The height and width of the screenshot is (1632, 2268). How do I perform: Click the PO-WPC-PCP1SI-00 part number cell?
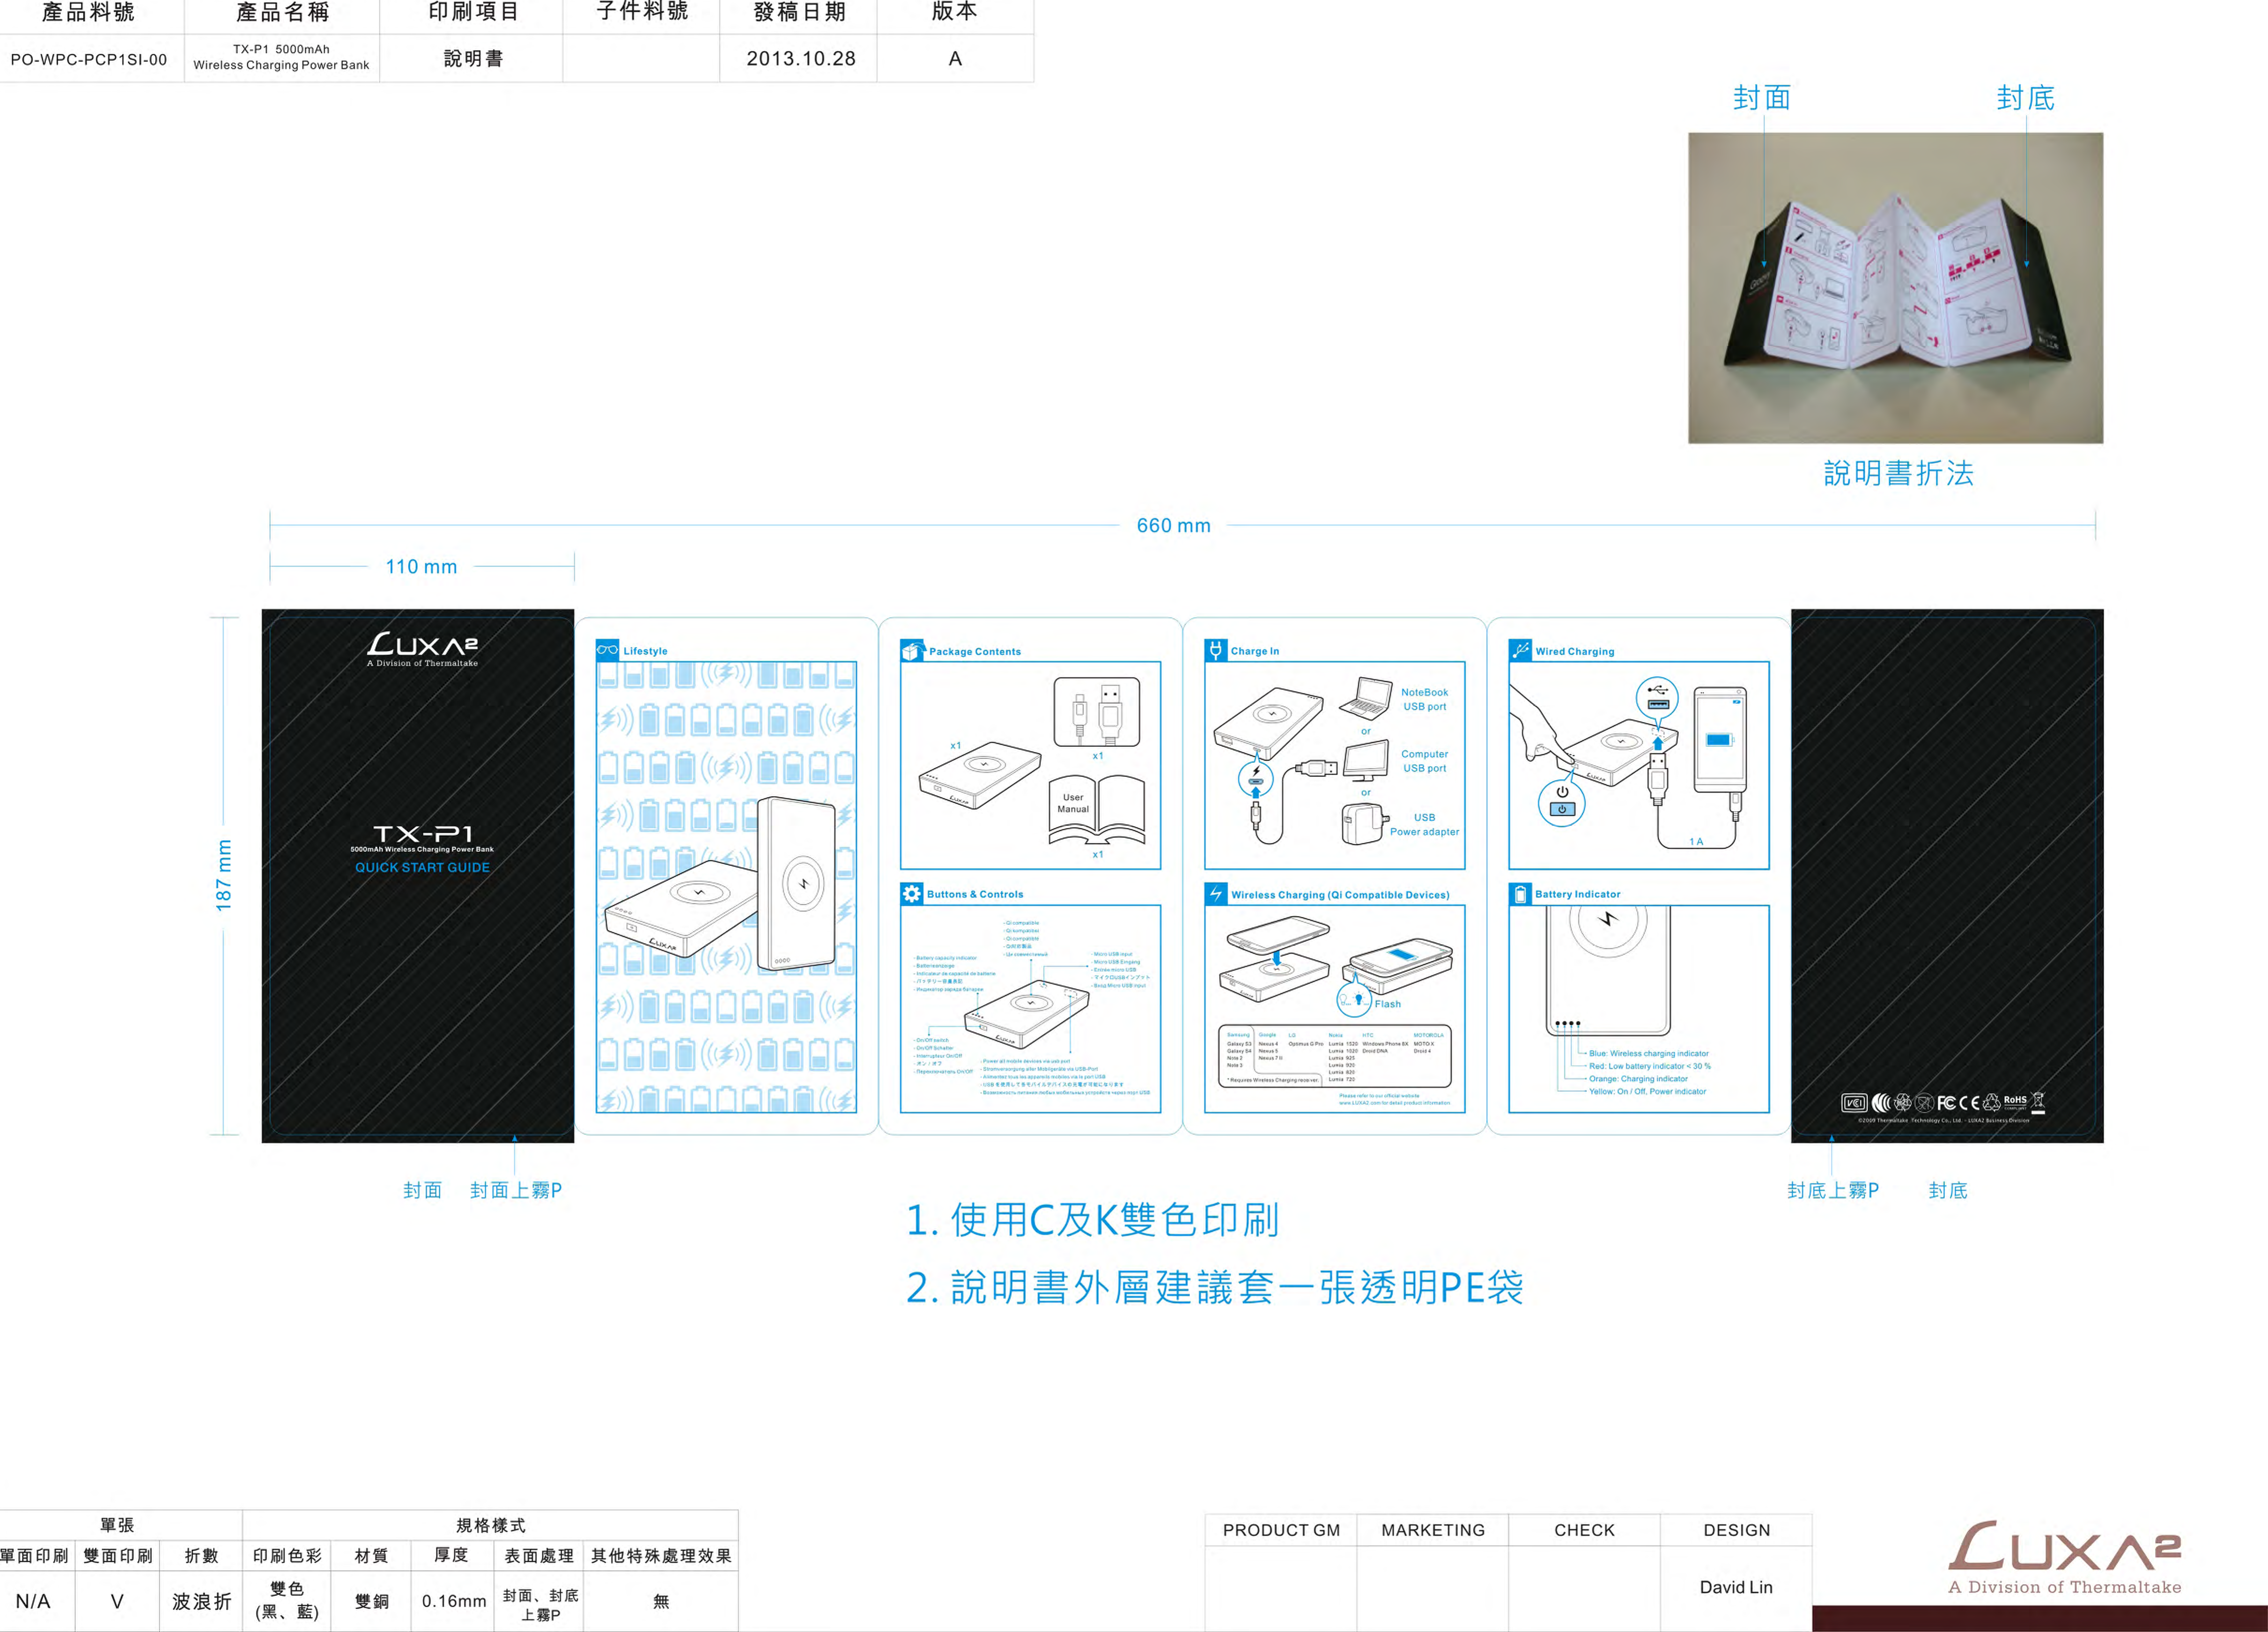89,59
